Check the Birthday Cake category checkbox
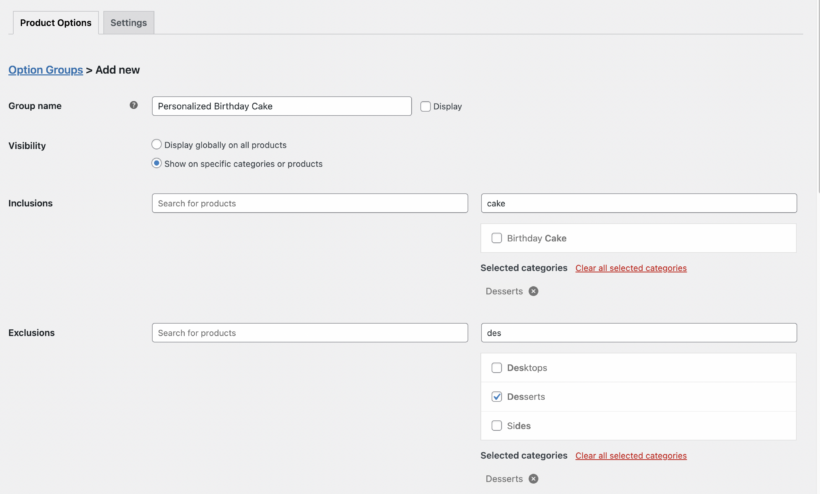Screen dimensions: 820x494 coord(497,238)
